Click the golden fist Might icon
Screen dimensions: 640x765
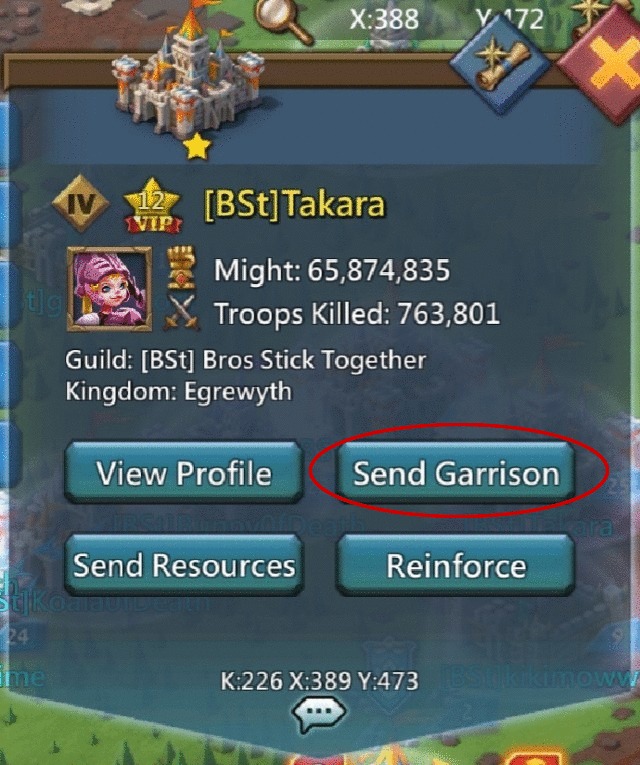[x=181, y=268]
